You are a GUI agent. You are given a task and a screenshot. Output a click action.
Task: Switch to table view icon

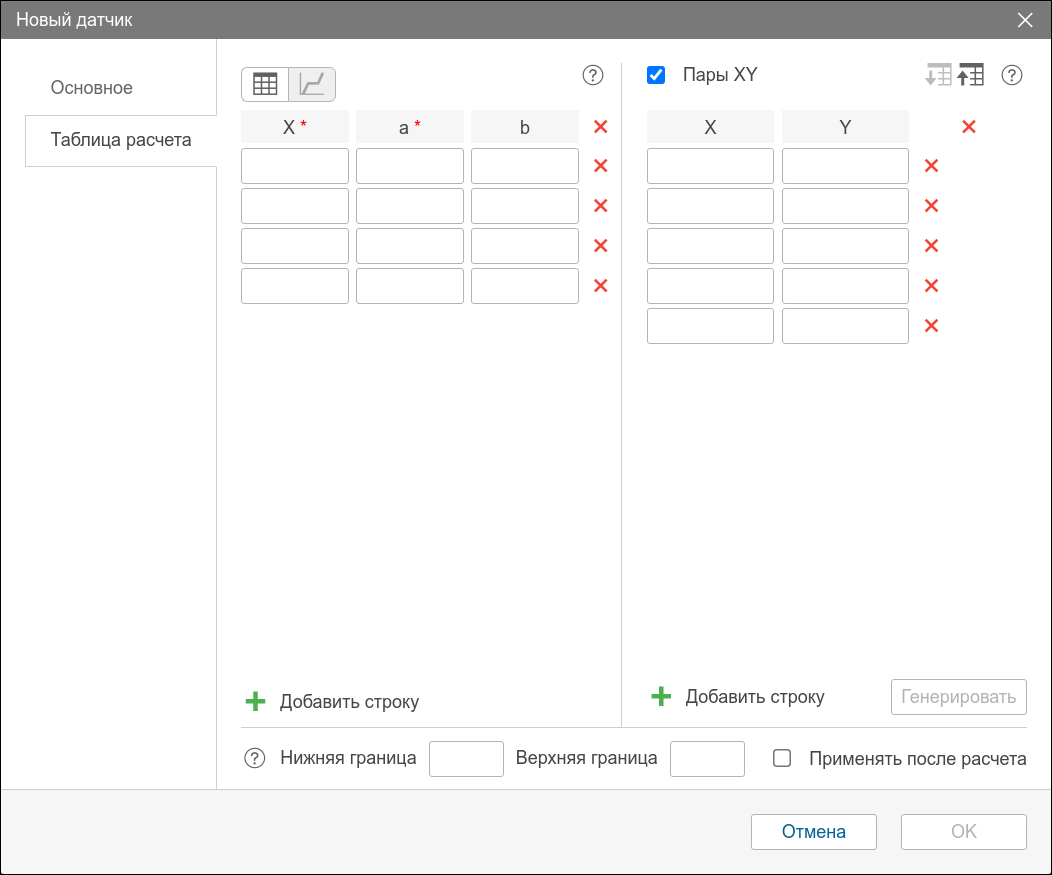point(265,85)
